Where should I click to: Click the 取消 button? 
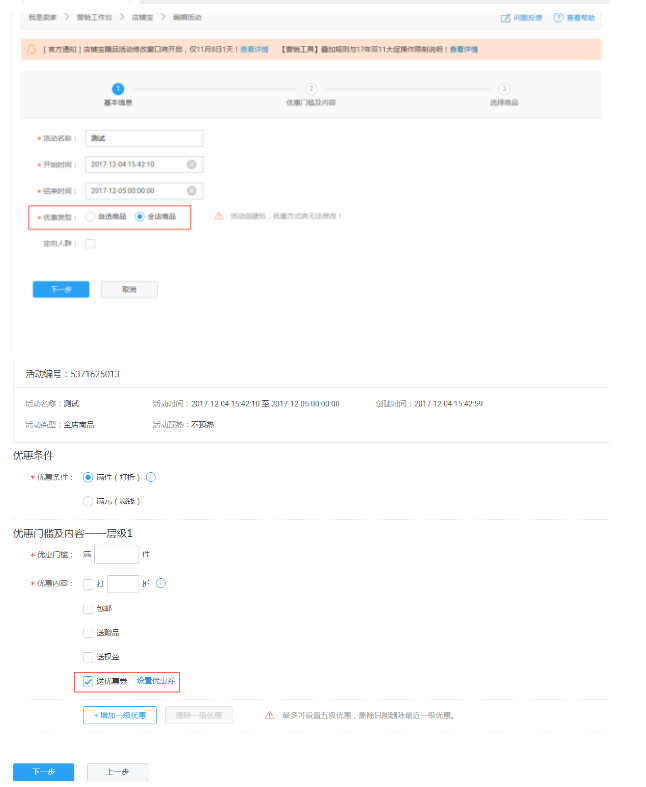(130, 290)
